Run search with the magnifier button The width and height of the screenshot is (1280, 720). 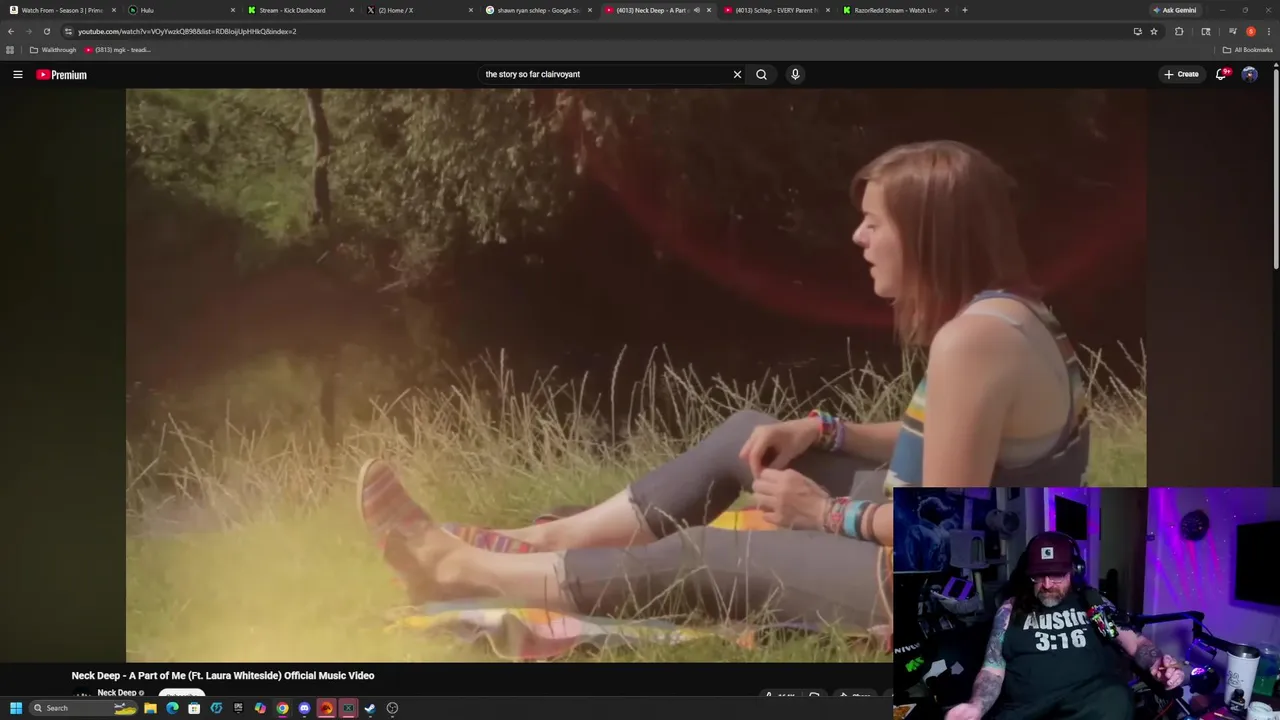[x=761, y=74]
